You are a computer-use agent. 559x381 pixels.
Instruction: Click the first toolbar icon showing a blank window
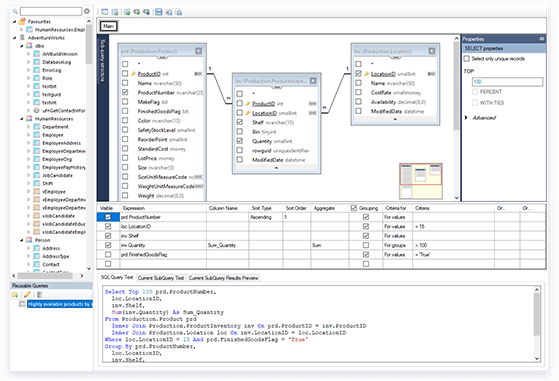(x=104, y=12)
